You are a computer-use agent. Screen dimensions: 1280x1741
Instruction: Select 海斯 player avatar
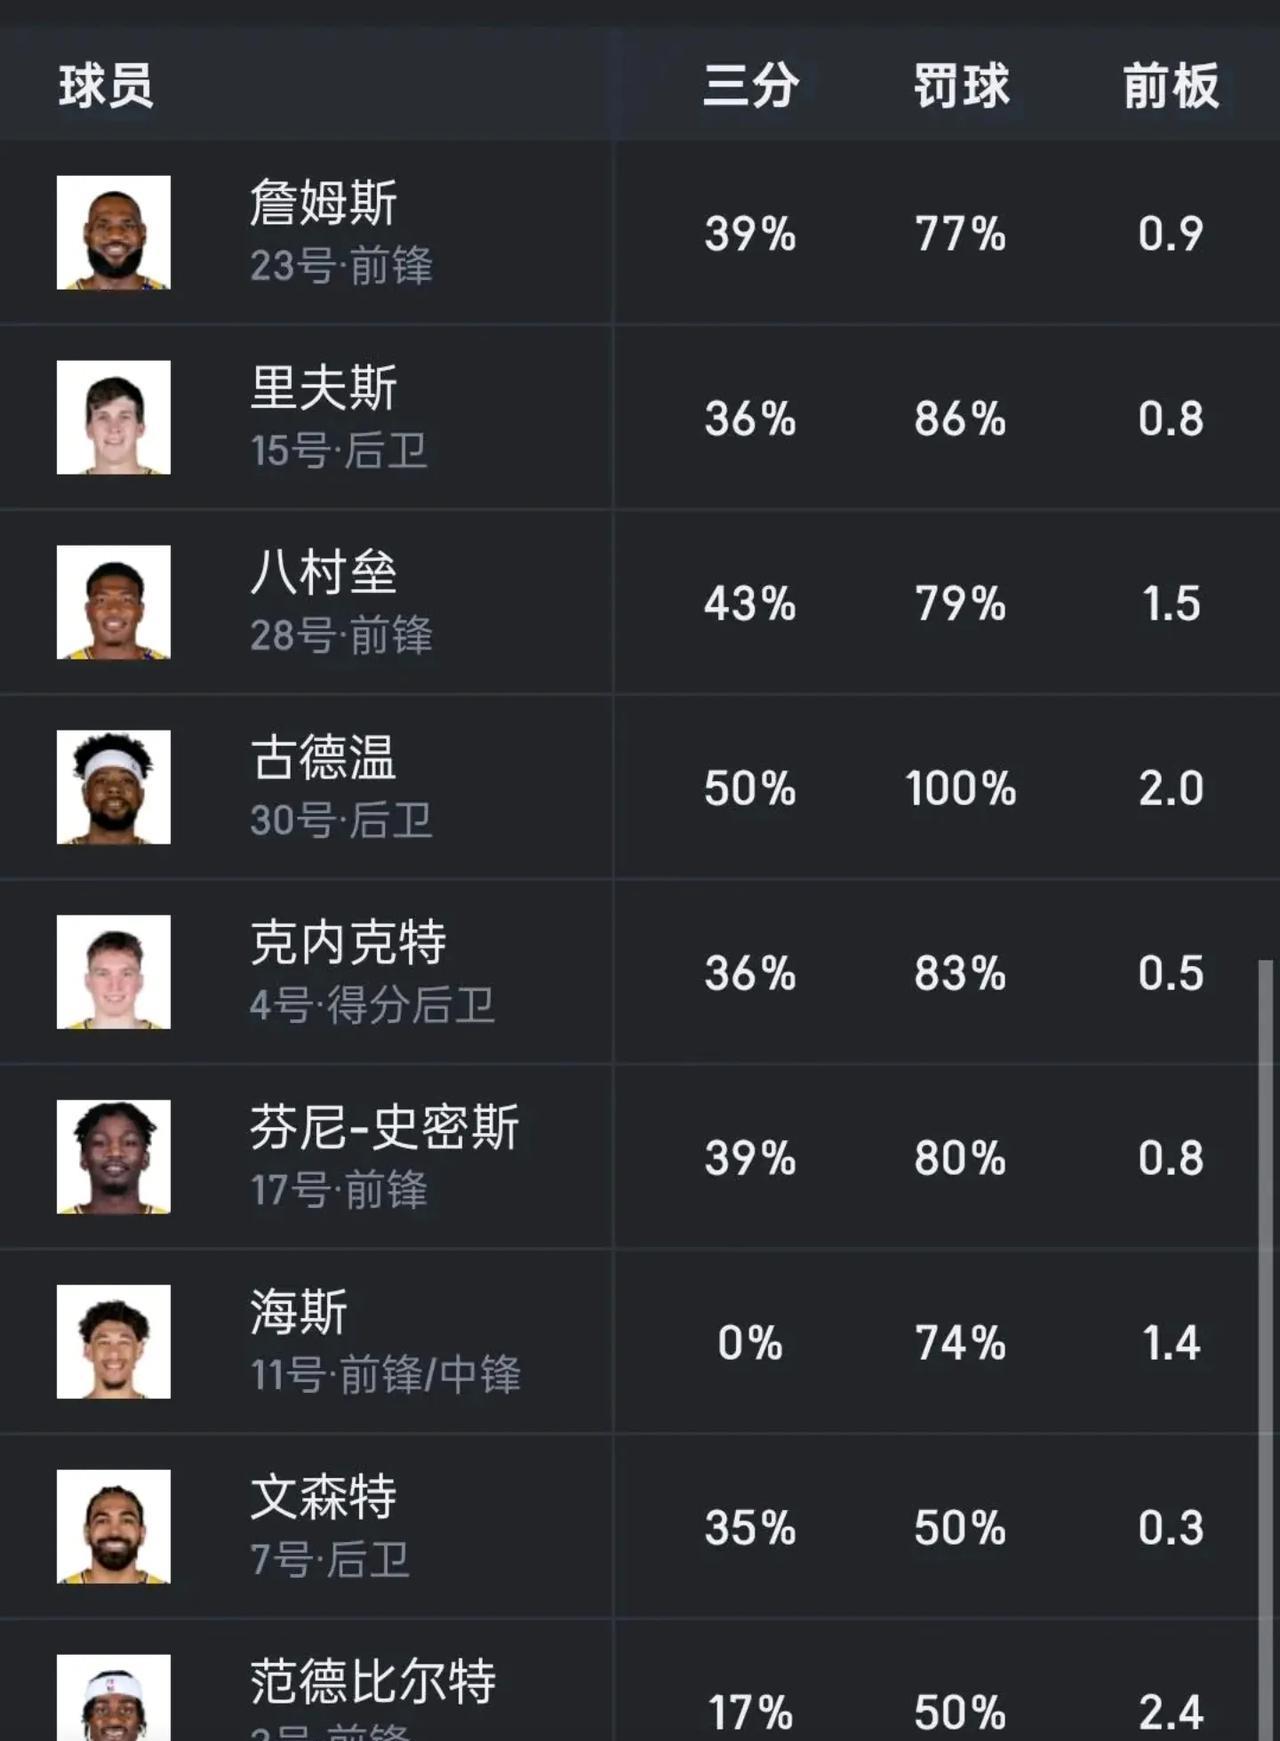(x=113, y=1342)
